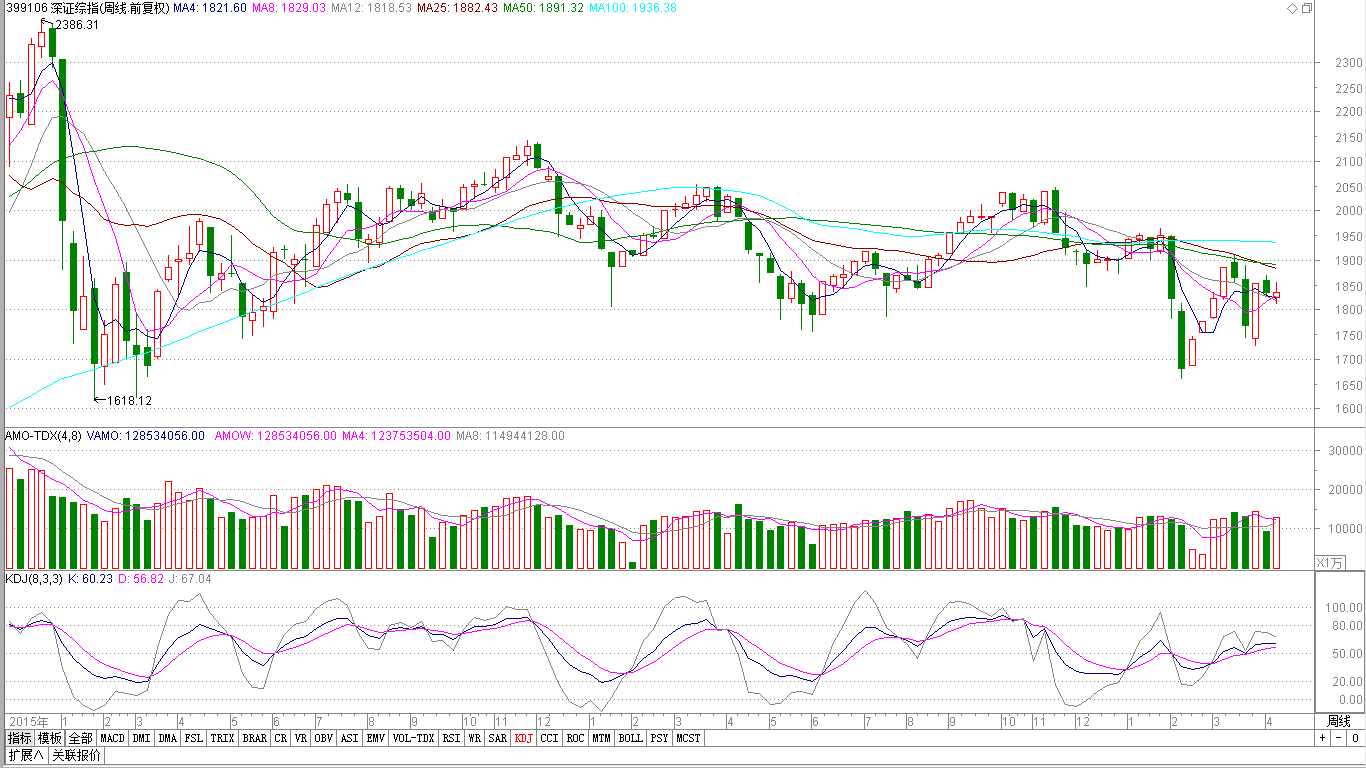Select the BRAR indicator
Screen dimensions: 1366x768
click(x=254, y=738)
